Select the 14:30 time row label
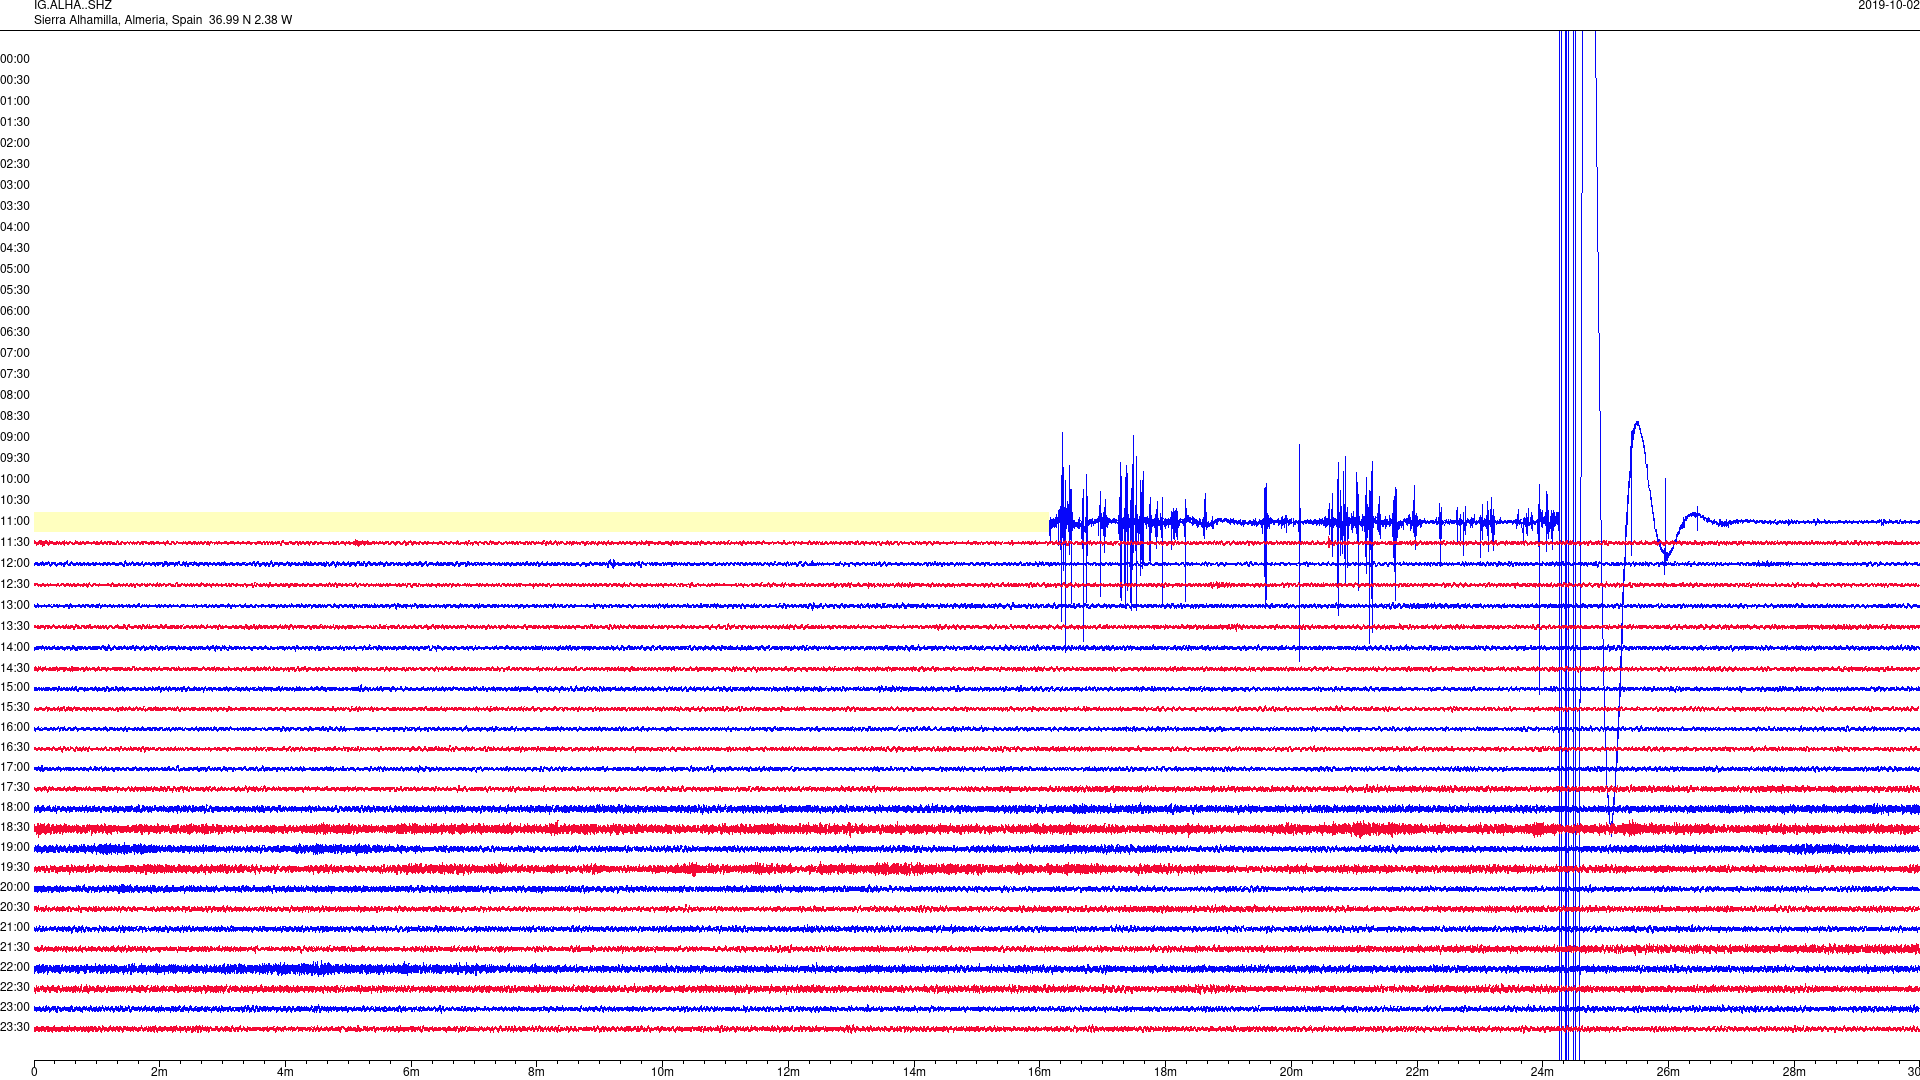Image resolution: width=1920 pixels, height=1080 pixels. pyautogui.click(x=15, y=668)
